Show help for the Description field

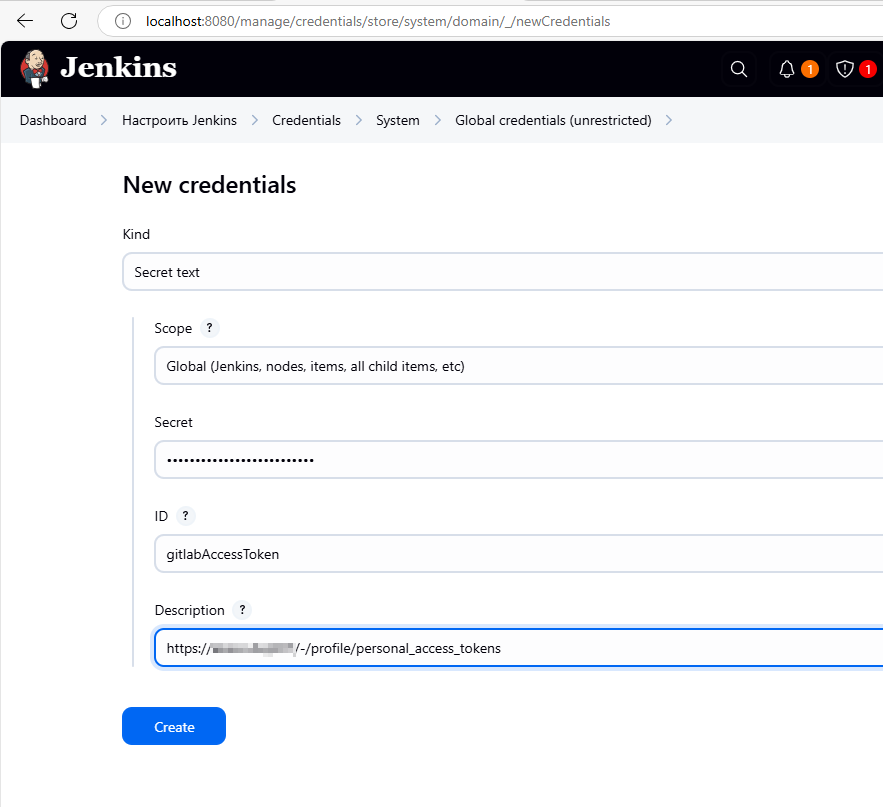[241, 610]
